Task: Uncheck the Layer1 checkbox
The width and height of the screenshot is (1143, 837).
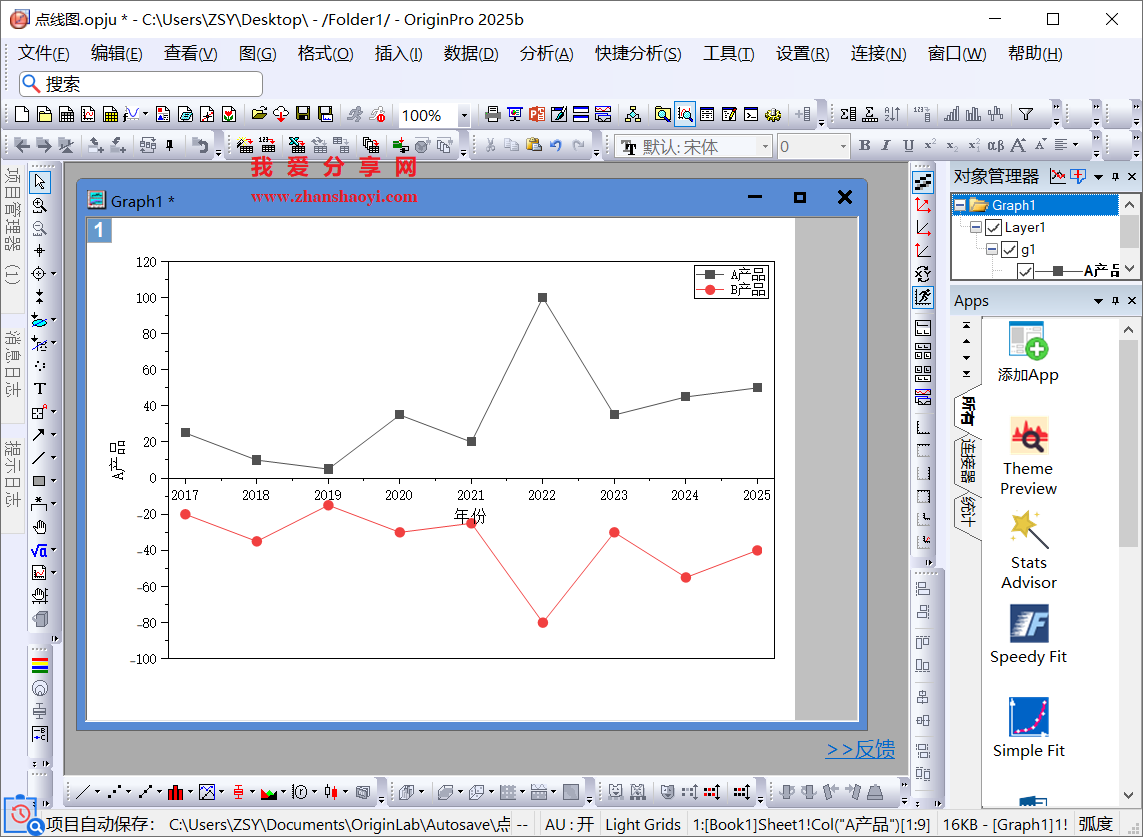Action: (993, 228)
